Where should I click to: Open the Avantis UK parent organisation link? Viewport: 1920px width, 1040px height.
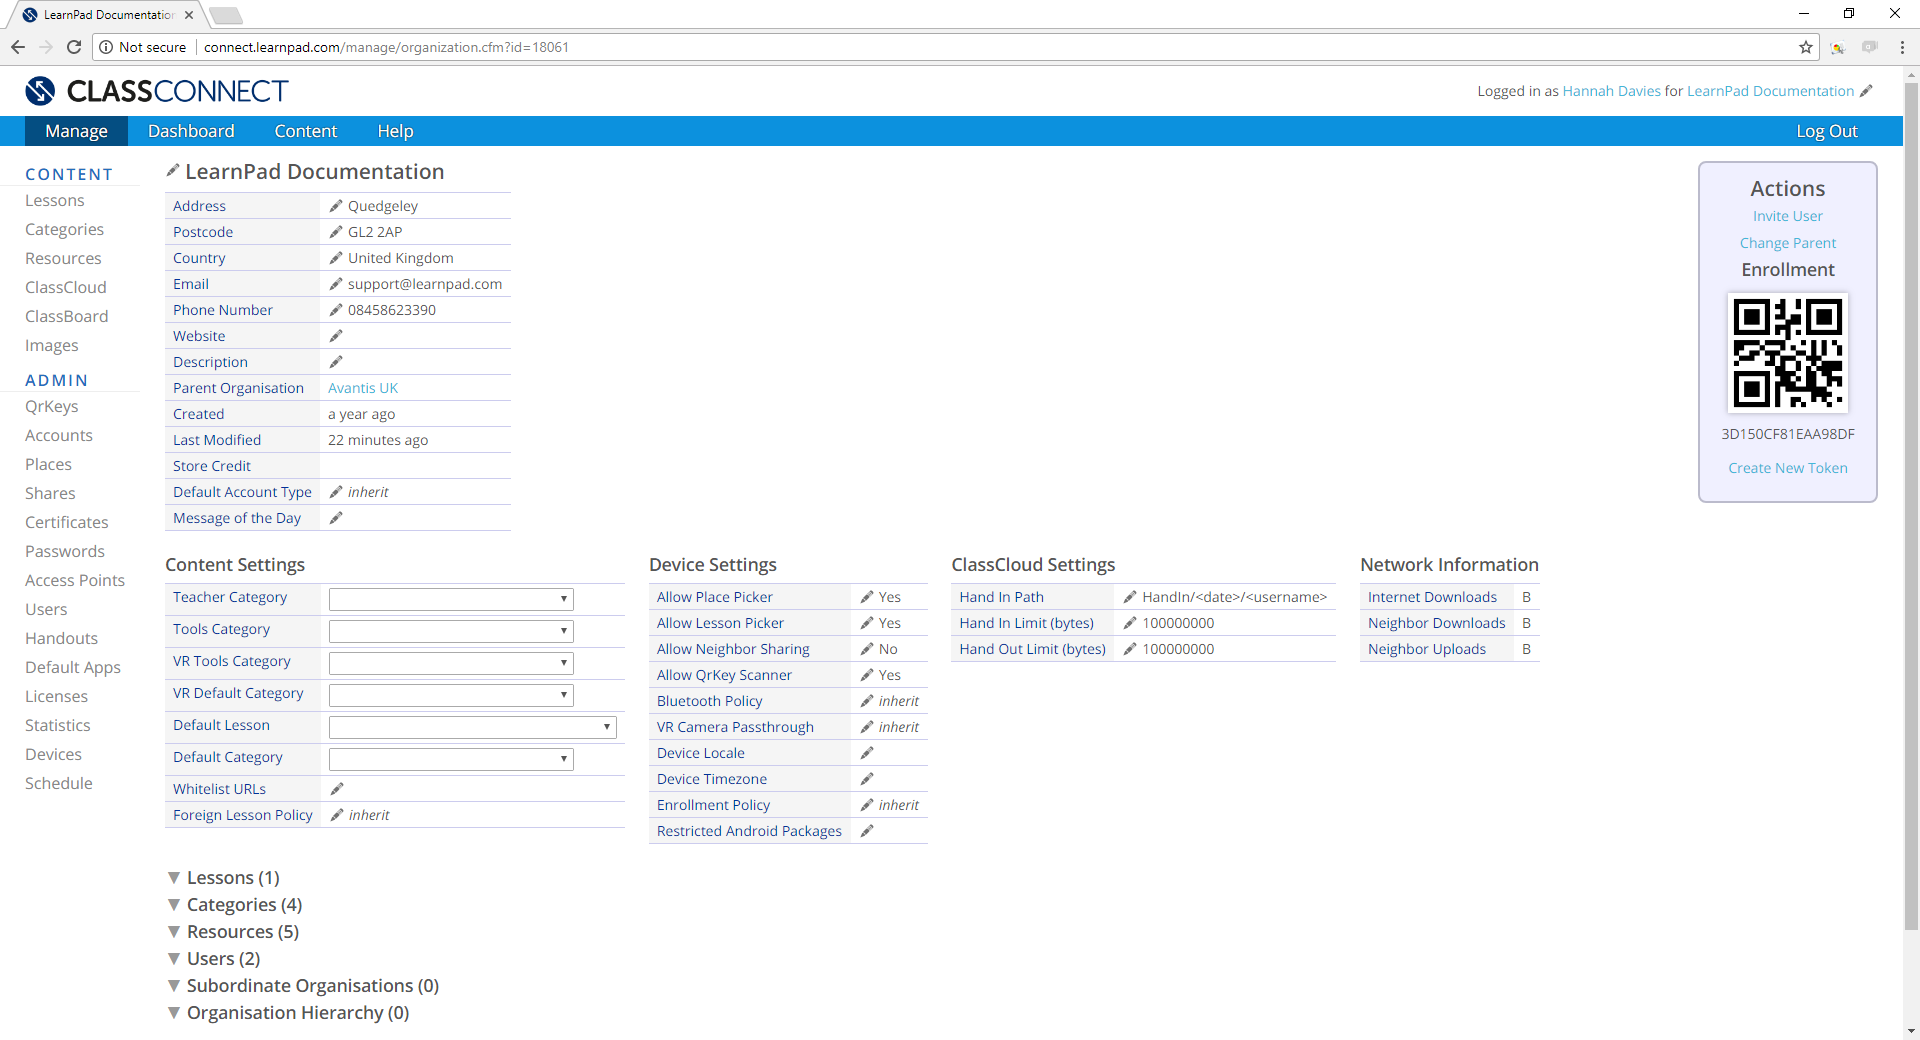(x=363, y=388)
